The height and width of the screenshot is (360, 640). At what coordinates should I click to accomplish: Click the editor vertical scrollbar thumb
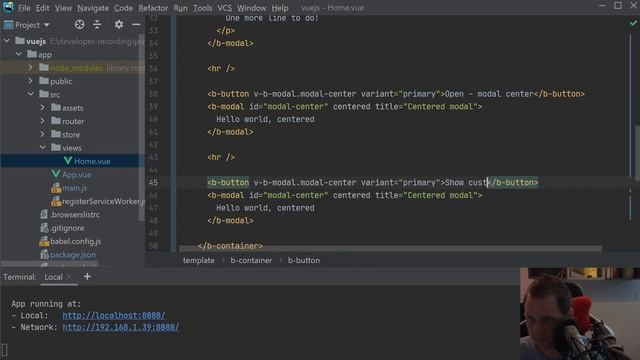click(x=637, y=153)
